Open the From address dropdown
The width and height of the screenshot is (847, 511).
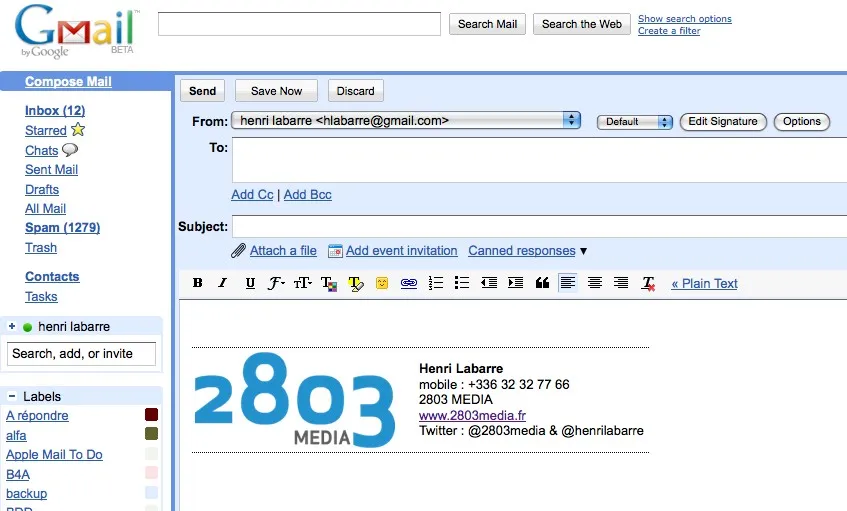(406, 120)
